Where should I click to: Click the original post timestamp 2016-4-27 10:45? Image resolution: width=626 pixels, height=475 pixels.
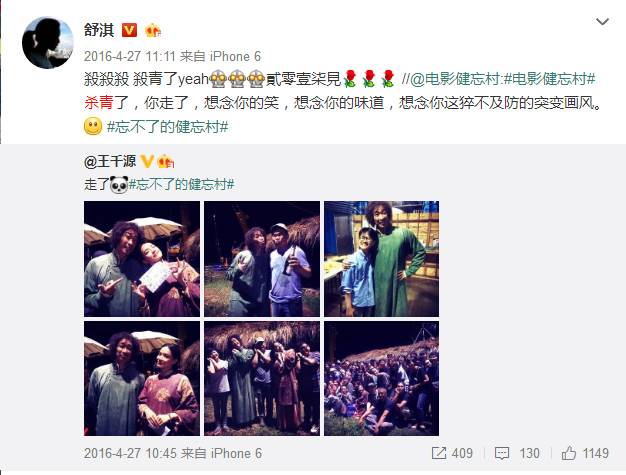point(130,453)
